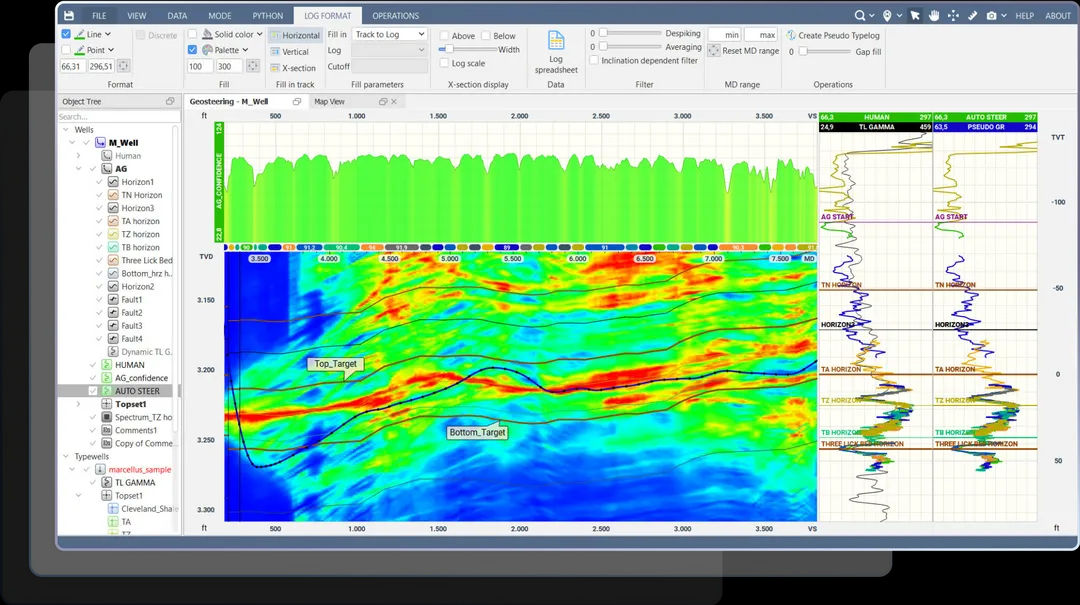Click fit-range icon beside fill 300 field

click(x=253, y=66)
